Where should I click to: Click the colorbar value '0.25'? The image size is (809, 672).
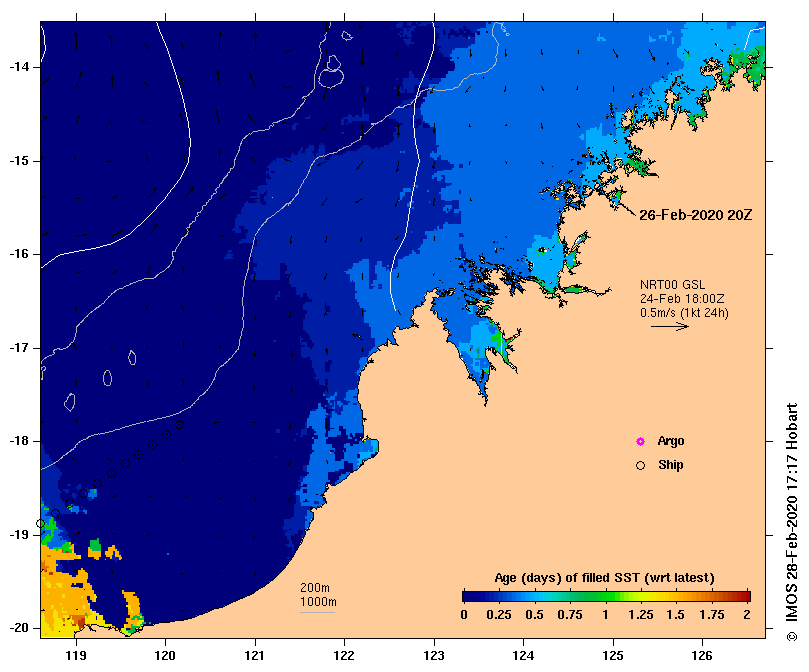click(x=498, y=615)
